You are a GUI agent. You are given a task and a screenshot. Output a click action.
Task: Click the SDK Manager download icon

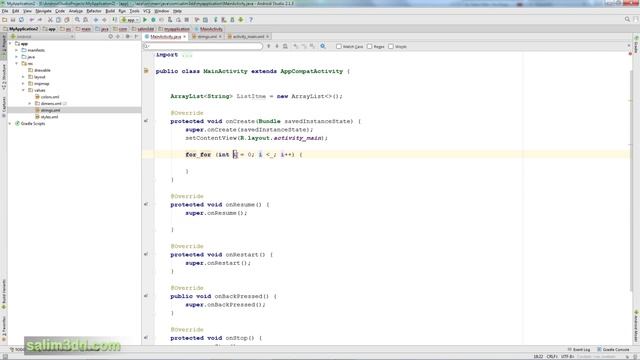pyautogui.click(x=241, y=20)
